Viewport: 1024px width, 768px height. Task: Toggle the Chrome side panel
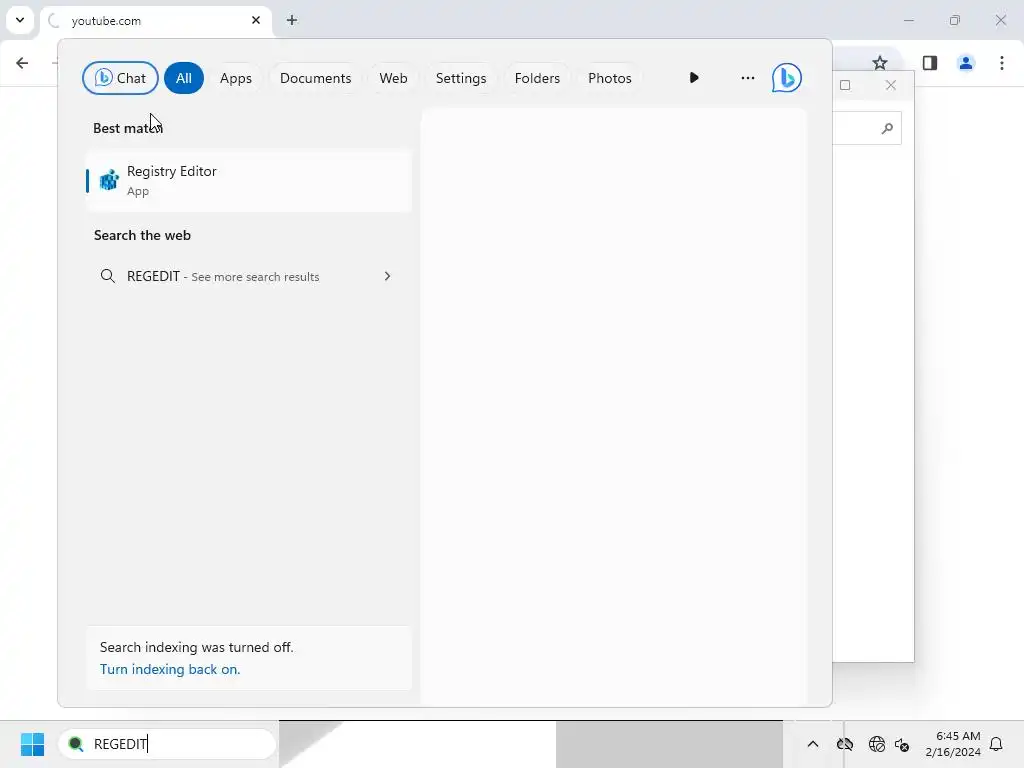[x=929, y=63]
